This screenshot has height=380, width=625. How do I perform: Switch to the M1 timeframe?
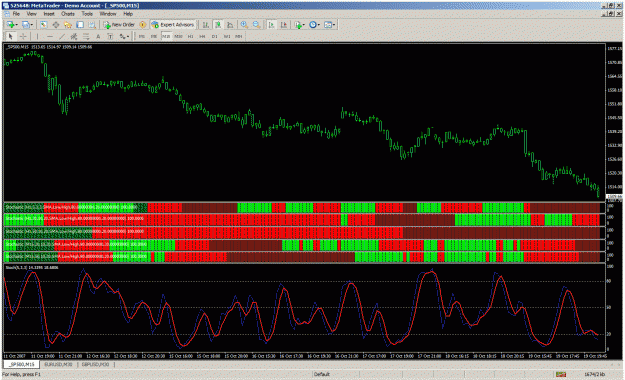[x=142, y=37]
